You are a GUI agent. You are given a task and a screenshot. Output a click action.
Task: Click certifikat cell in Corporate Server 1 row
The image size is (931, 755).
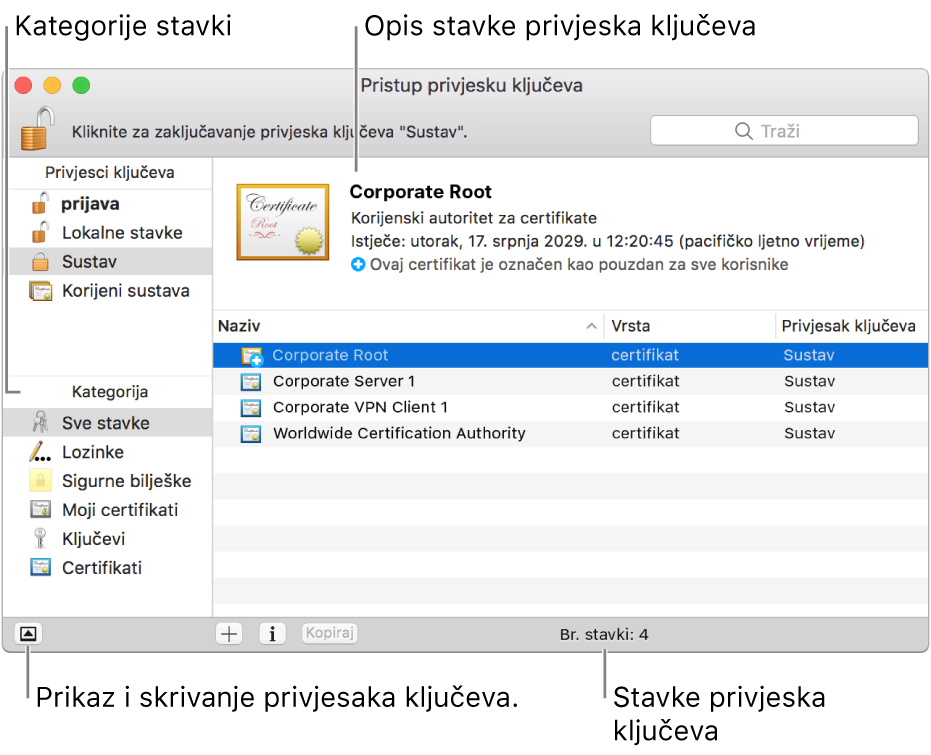click(x=645, y=381)
